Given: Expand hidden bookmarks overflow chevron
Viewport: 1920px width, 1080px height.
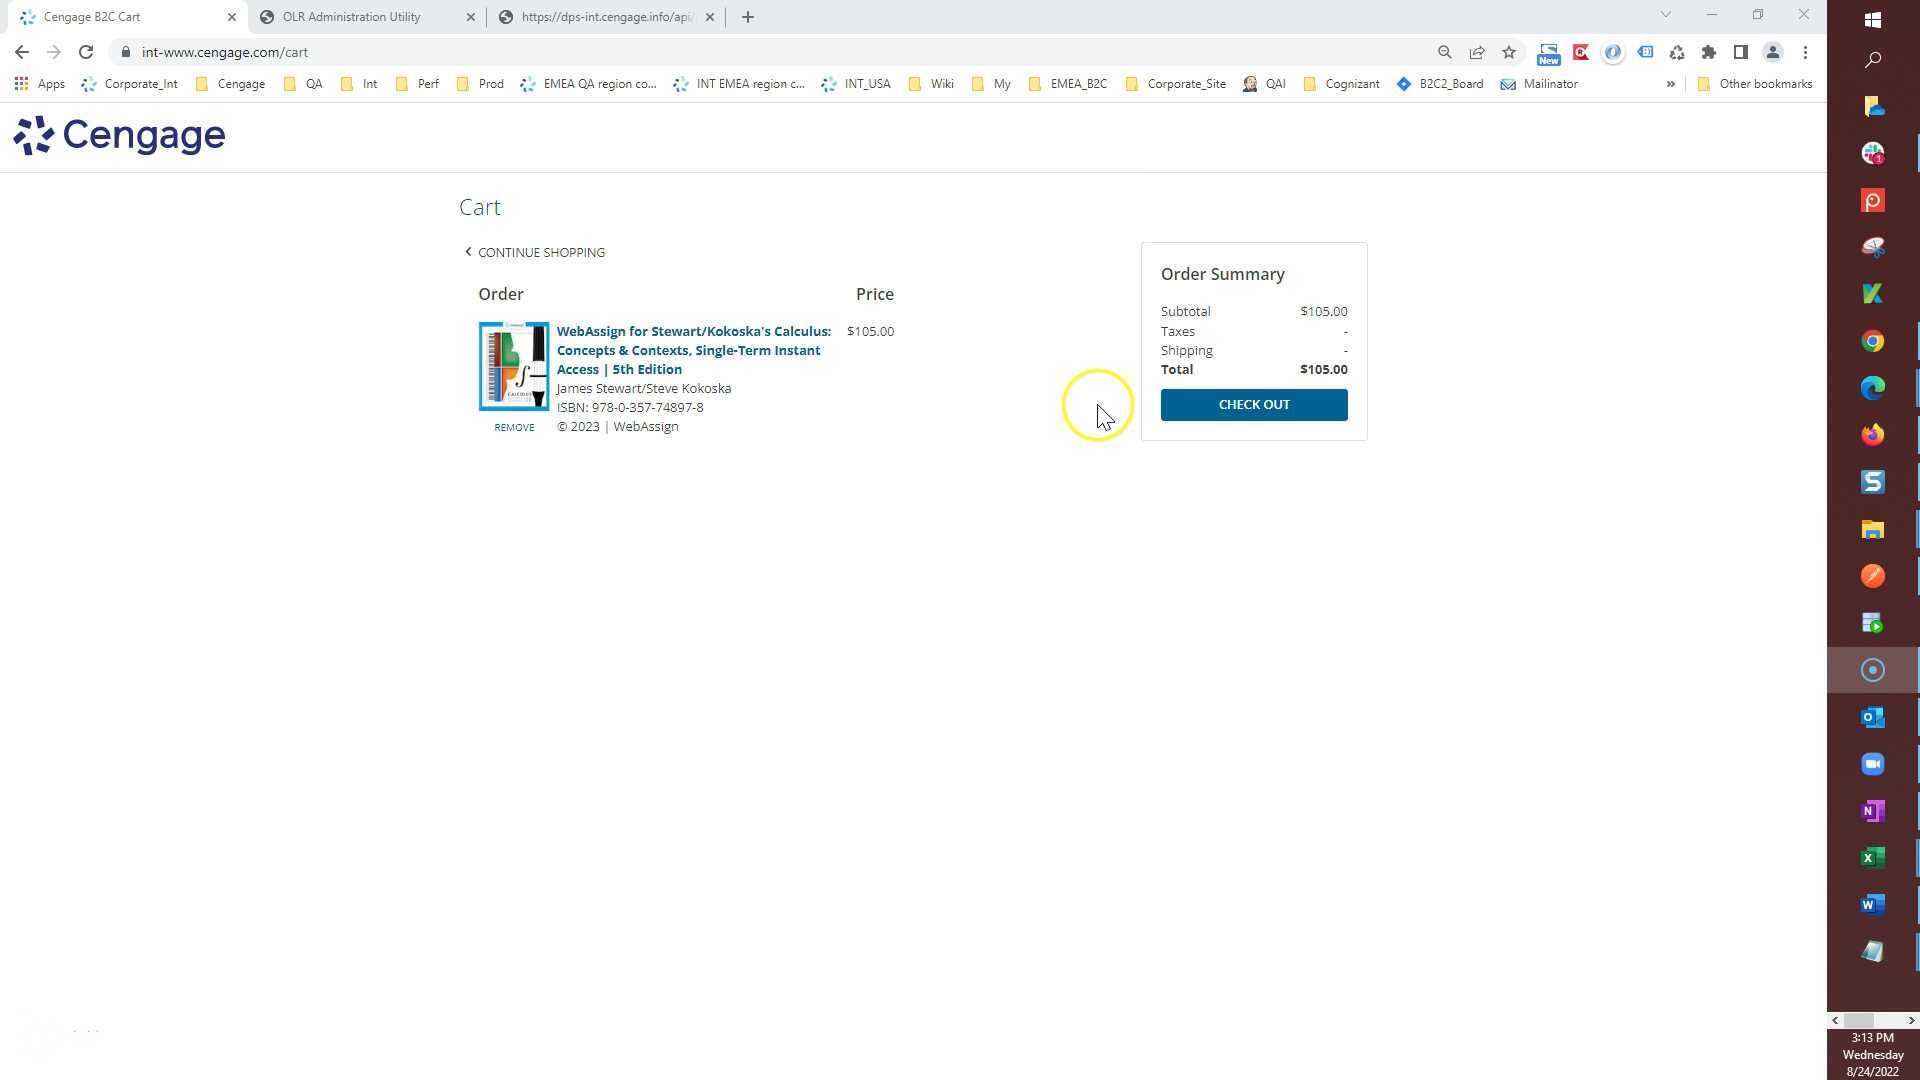Looking at the screenshot, I should (x=1670, y=84).
